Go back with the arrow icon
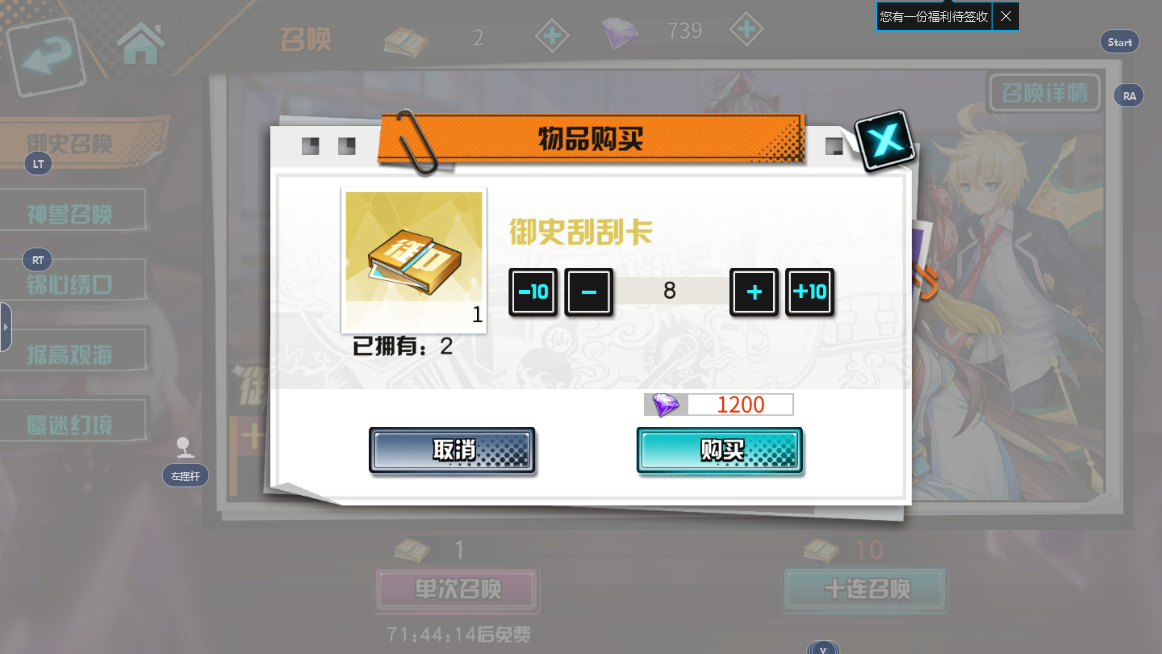Viewport: 1162px width, 654px height. tap(46, 56)
